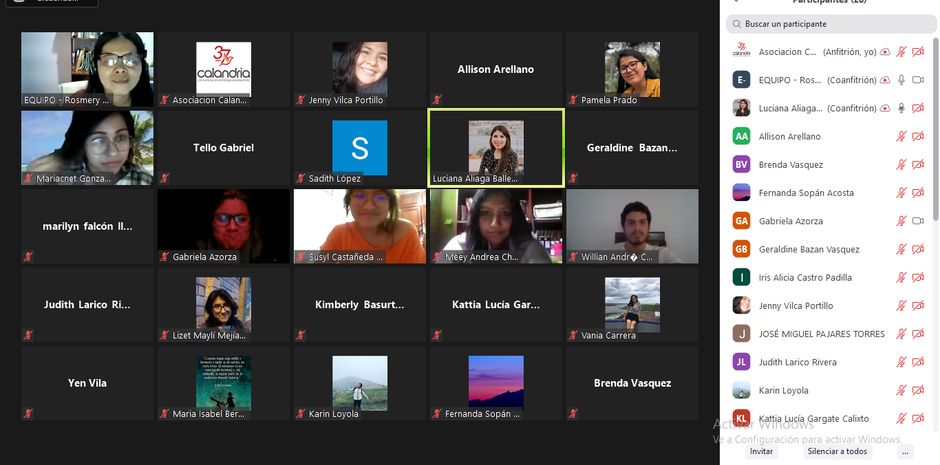
Task: Click BV avatar of Brenda Vasquez in list
Action: pos(742,164)
